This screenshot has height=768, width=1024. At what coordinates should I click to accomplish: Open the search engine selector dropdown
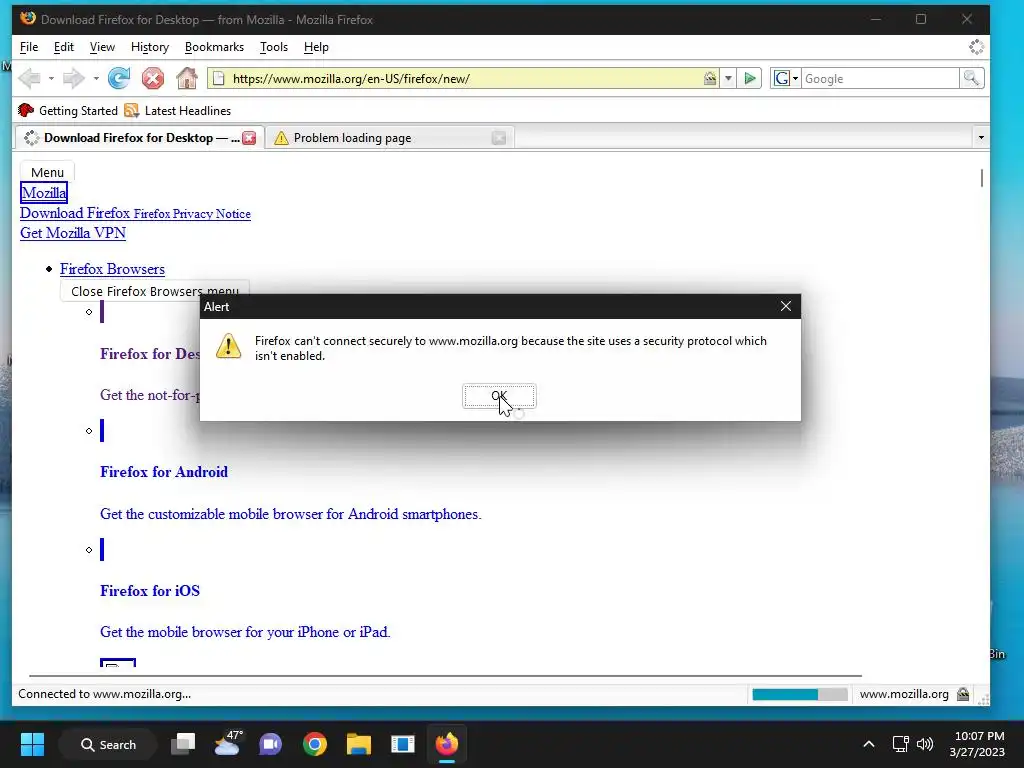tap(786, 78)
